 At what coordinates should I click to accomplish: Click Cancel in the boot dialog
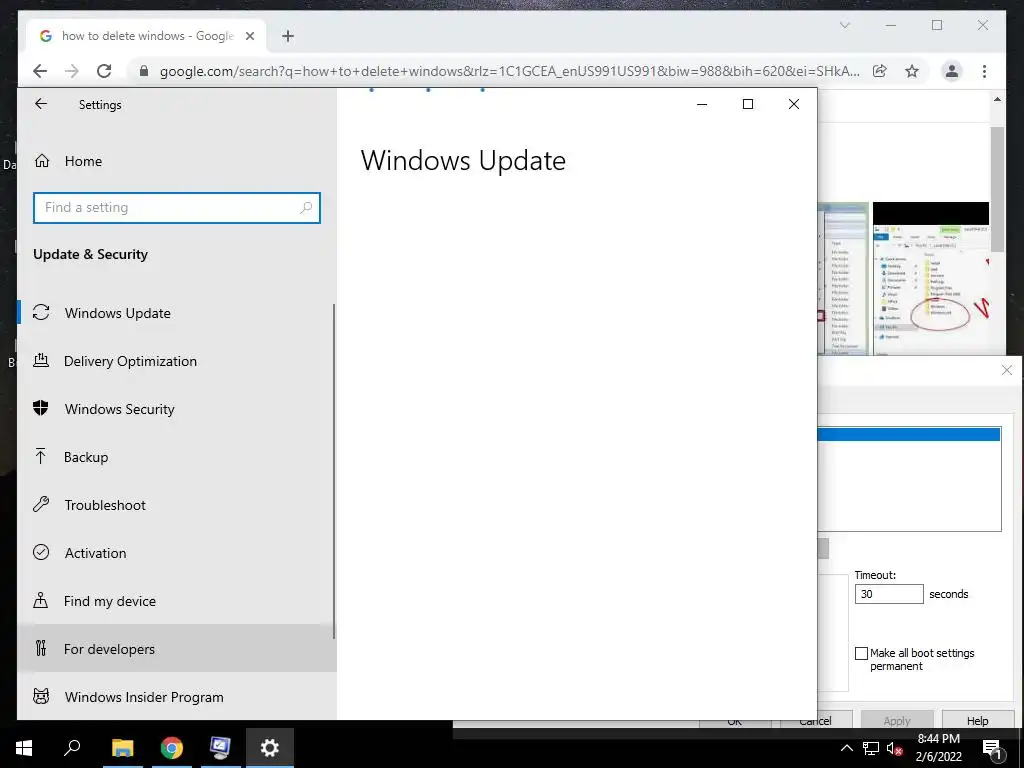(815, 720)
